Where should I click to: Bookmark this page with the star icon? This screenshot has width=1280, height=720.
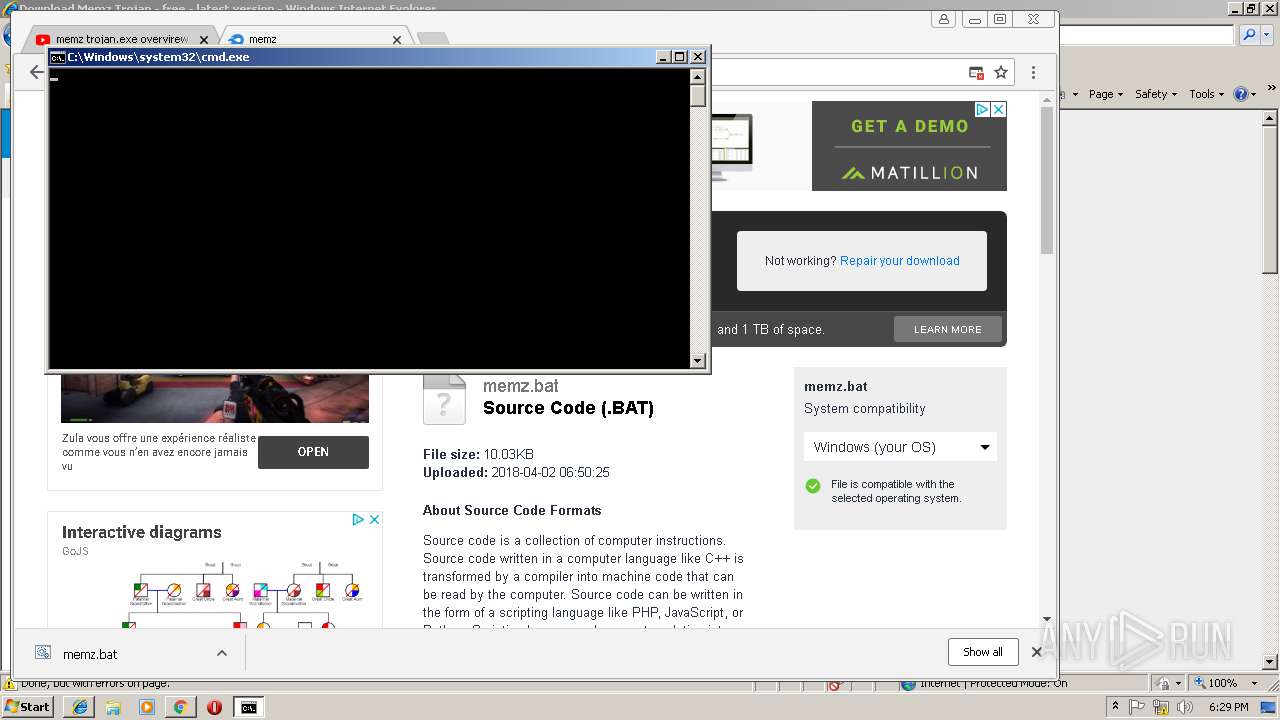tap(1000, 73)
